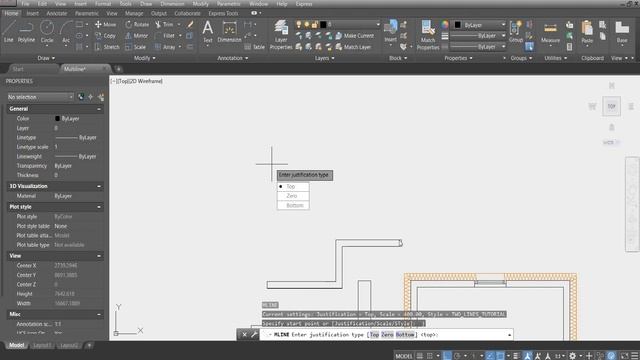Collapse the View properties section
This screenshot has width=640, height=360.
[x=99, y=256]
